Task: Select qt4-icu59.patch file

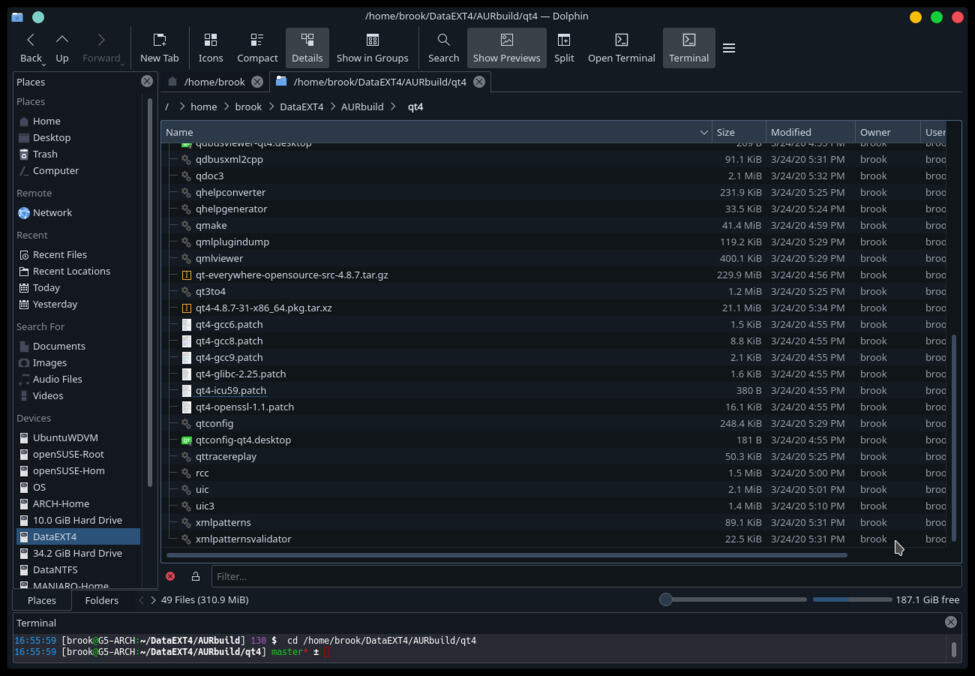Action: click(230, 391)
